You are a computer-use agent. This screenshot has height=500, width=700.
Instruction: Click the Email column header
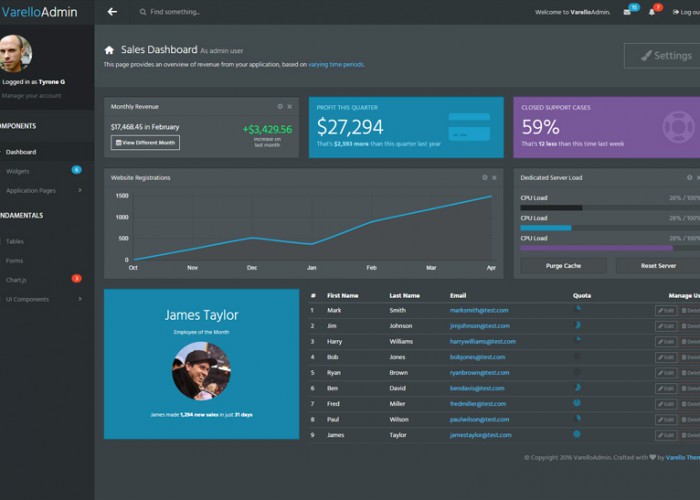click(x=458, y=296)
